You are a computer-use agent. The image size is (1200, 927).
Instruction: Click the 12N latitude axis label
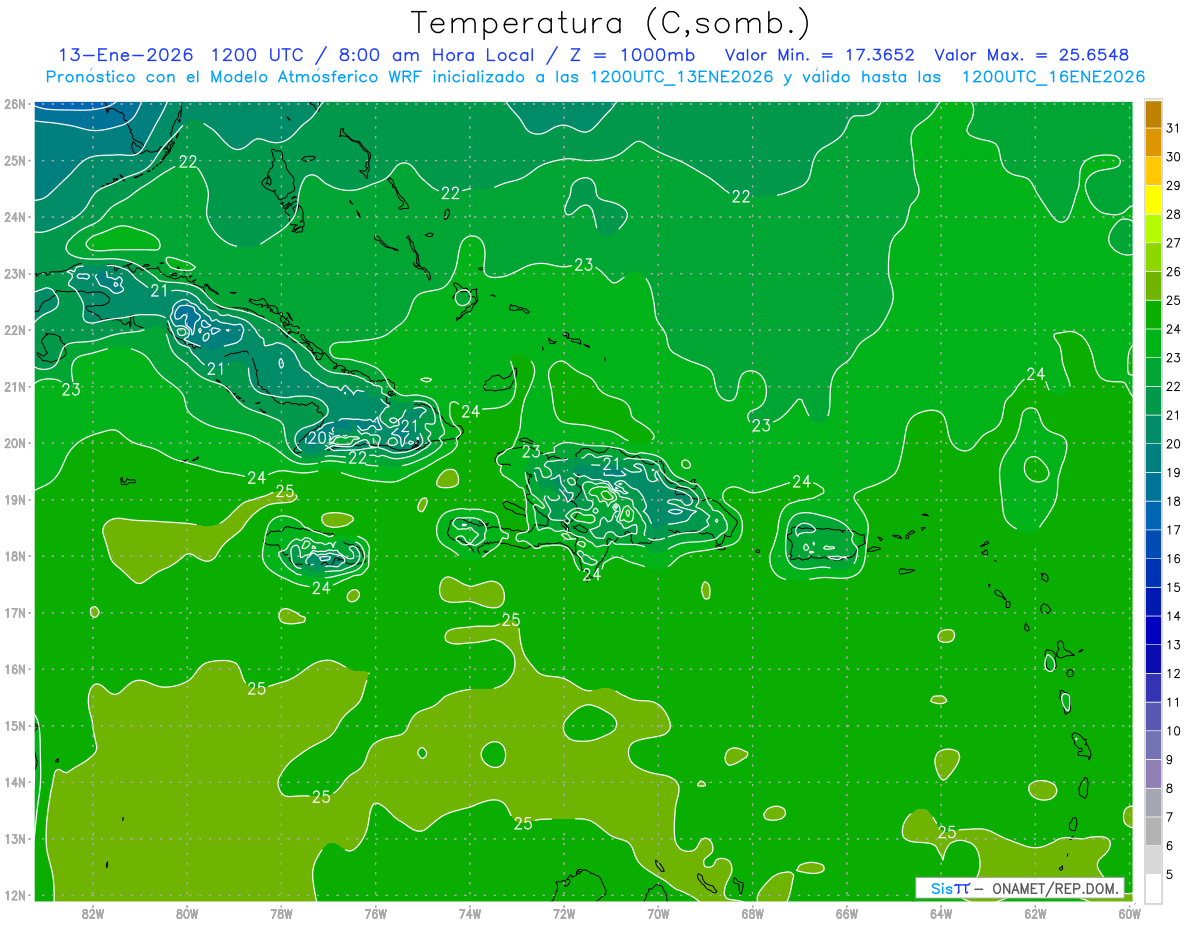(14, 895)
